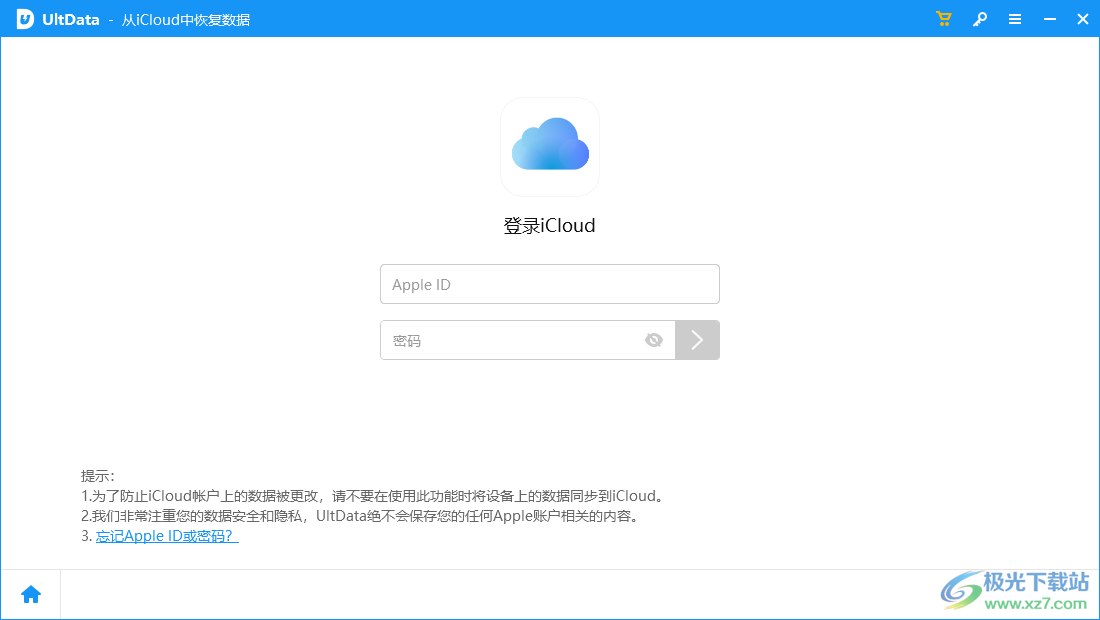Click tip line one about iCloud sync
1100x620 pixels.
(x=373, y=496)
